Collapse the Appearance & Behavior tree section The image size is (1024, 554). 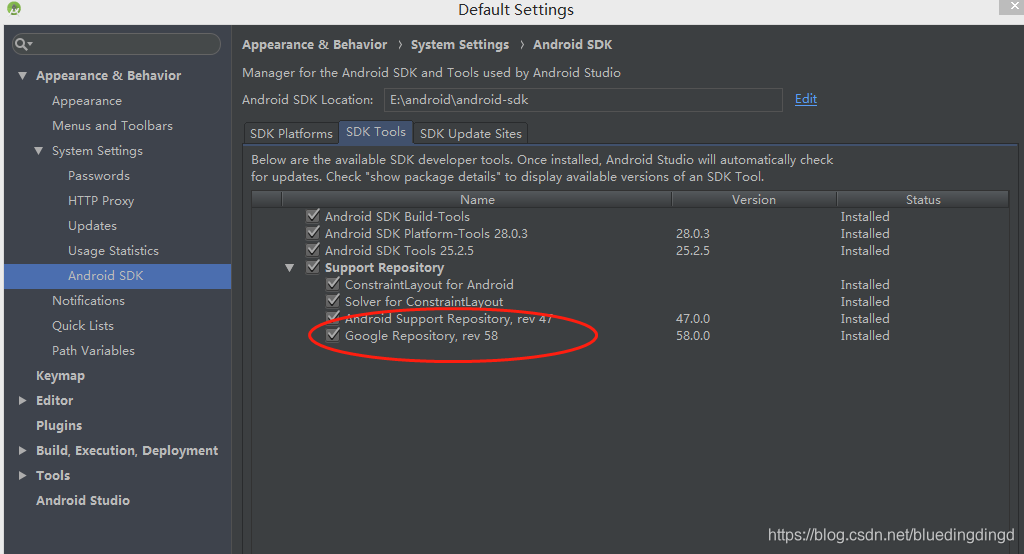click(x=22, y=76)
